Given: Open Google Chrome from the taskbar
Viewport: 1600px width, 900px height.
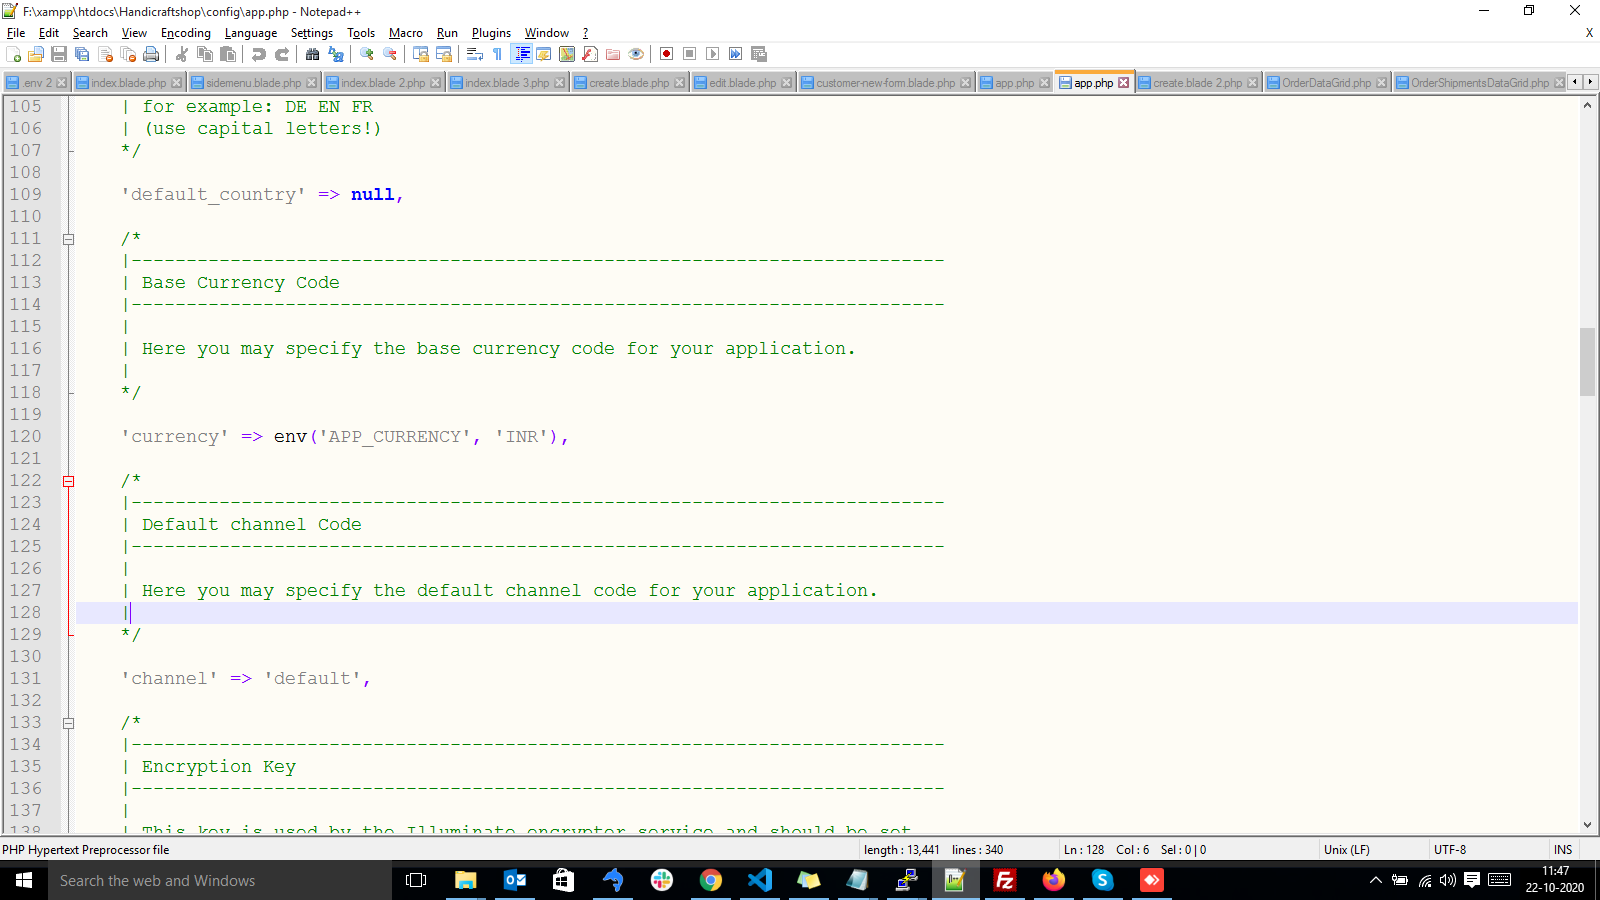Looking at the screenshot, I should (x=711, y=880).
